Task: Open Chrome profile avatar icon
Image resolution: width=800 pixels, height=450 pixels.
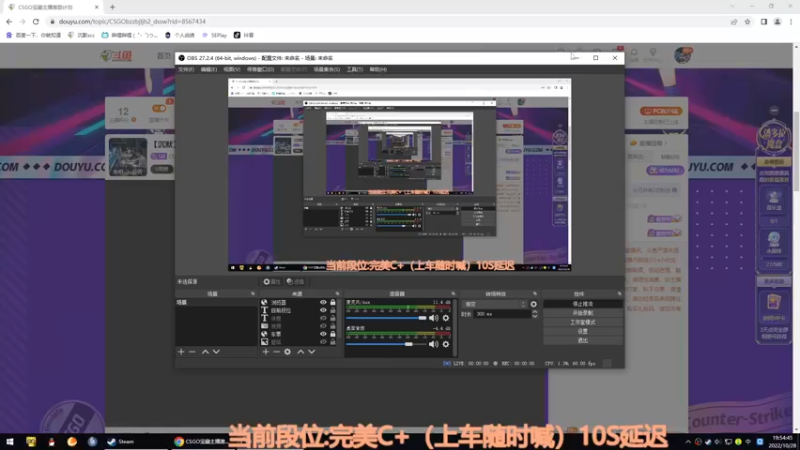Action: (x=777, y=21)
